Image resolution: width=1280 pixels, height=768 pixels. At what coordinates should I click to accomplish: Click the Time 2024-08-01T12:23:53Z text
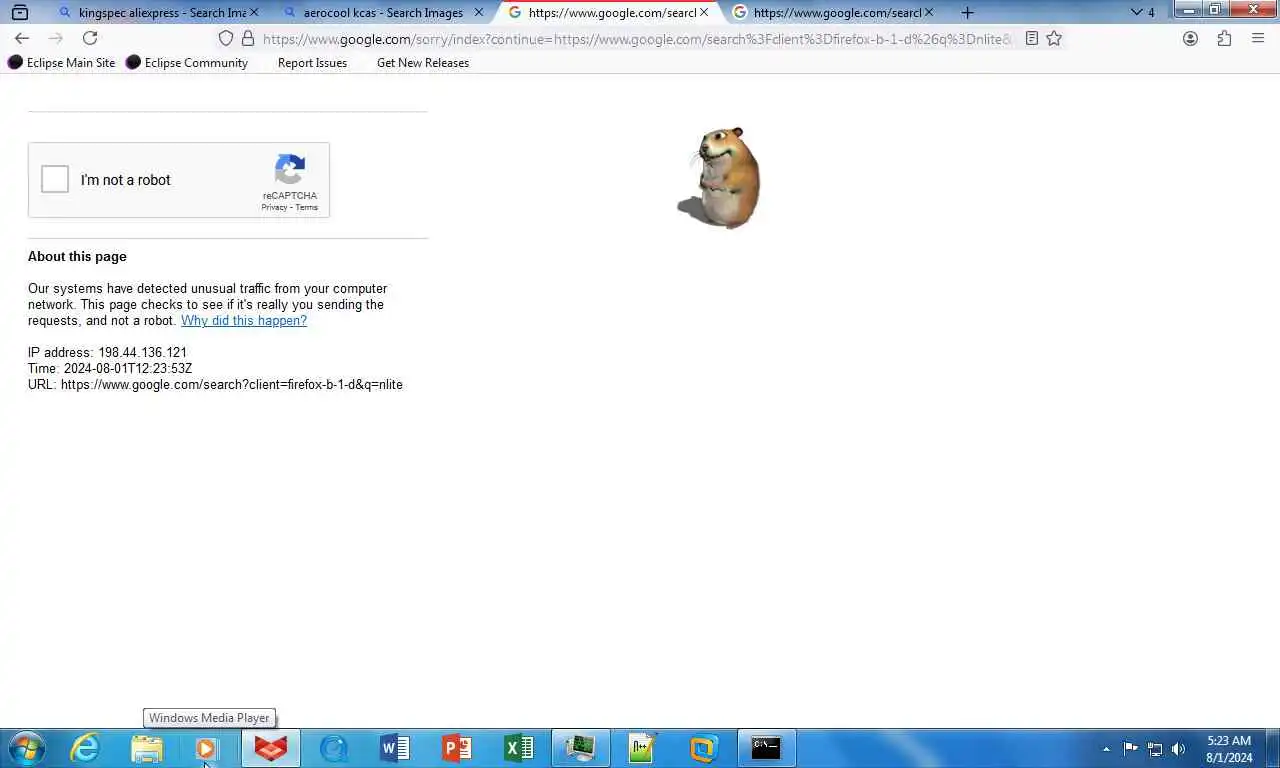pyautogui.click(x=110, y=369)
